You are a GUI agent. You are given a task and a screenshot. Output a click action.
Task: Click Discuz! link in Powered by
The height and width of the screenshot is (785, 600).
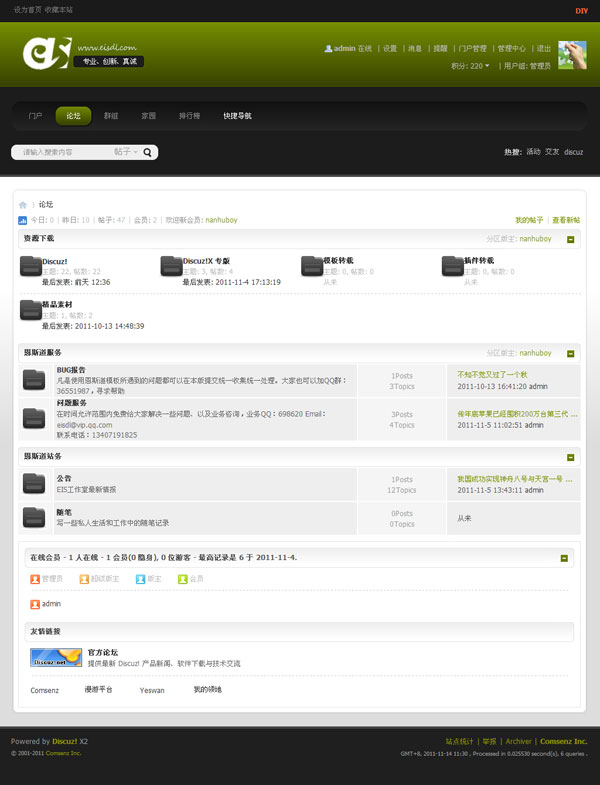click(x=65, y=741)
